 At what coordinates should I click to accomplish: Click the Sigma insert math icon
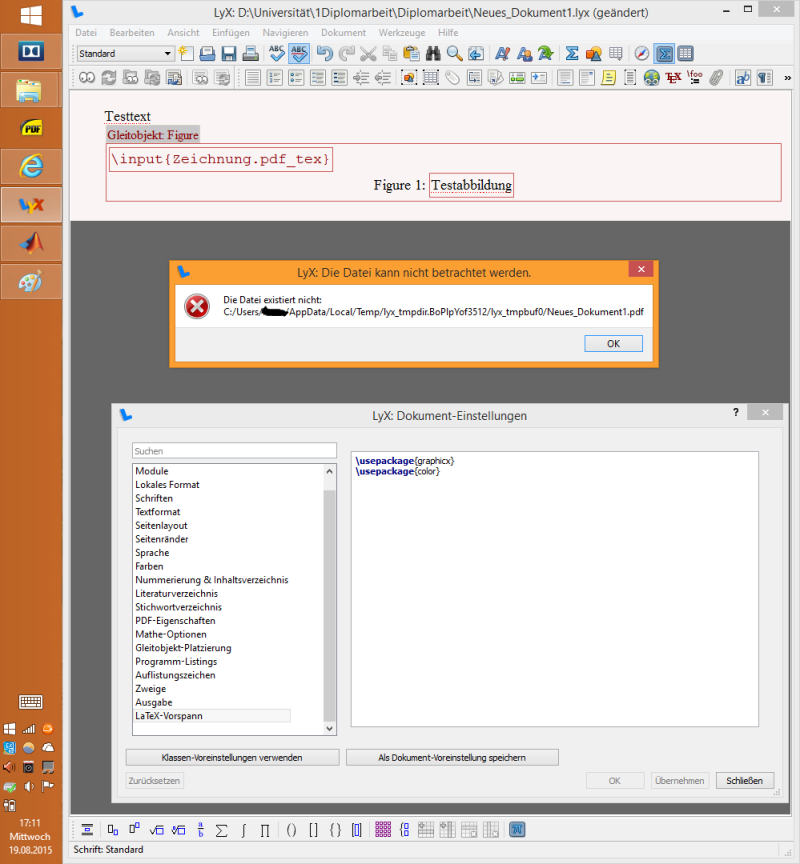pos(572,53)
